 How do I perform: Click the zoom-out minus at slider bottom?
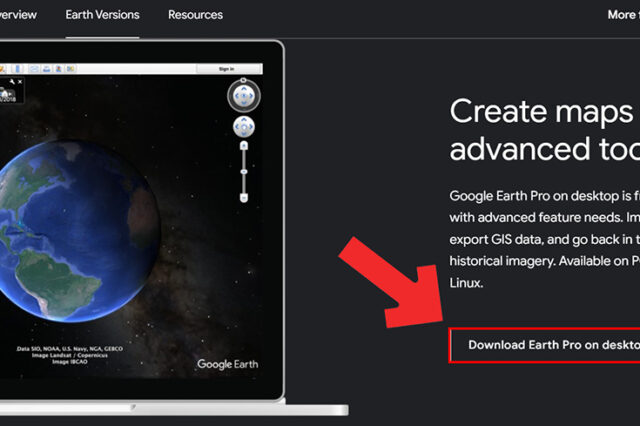coord(244,198)
